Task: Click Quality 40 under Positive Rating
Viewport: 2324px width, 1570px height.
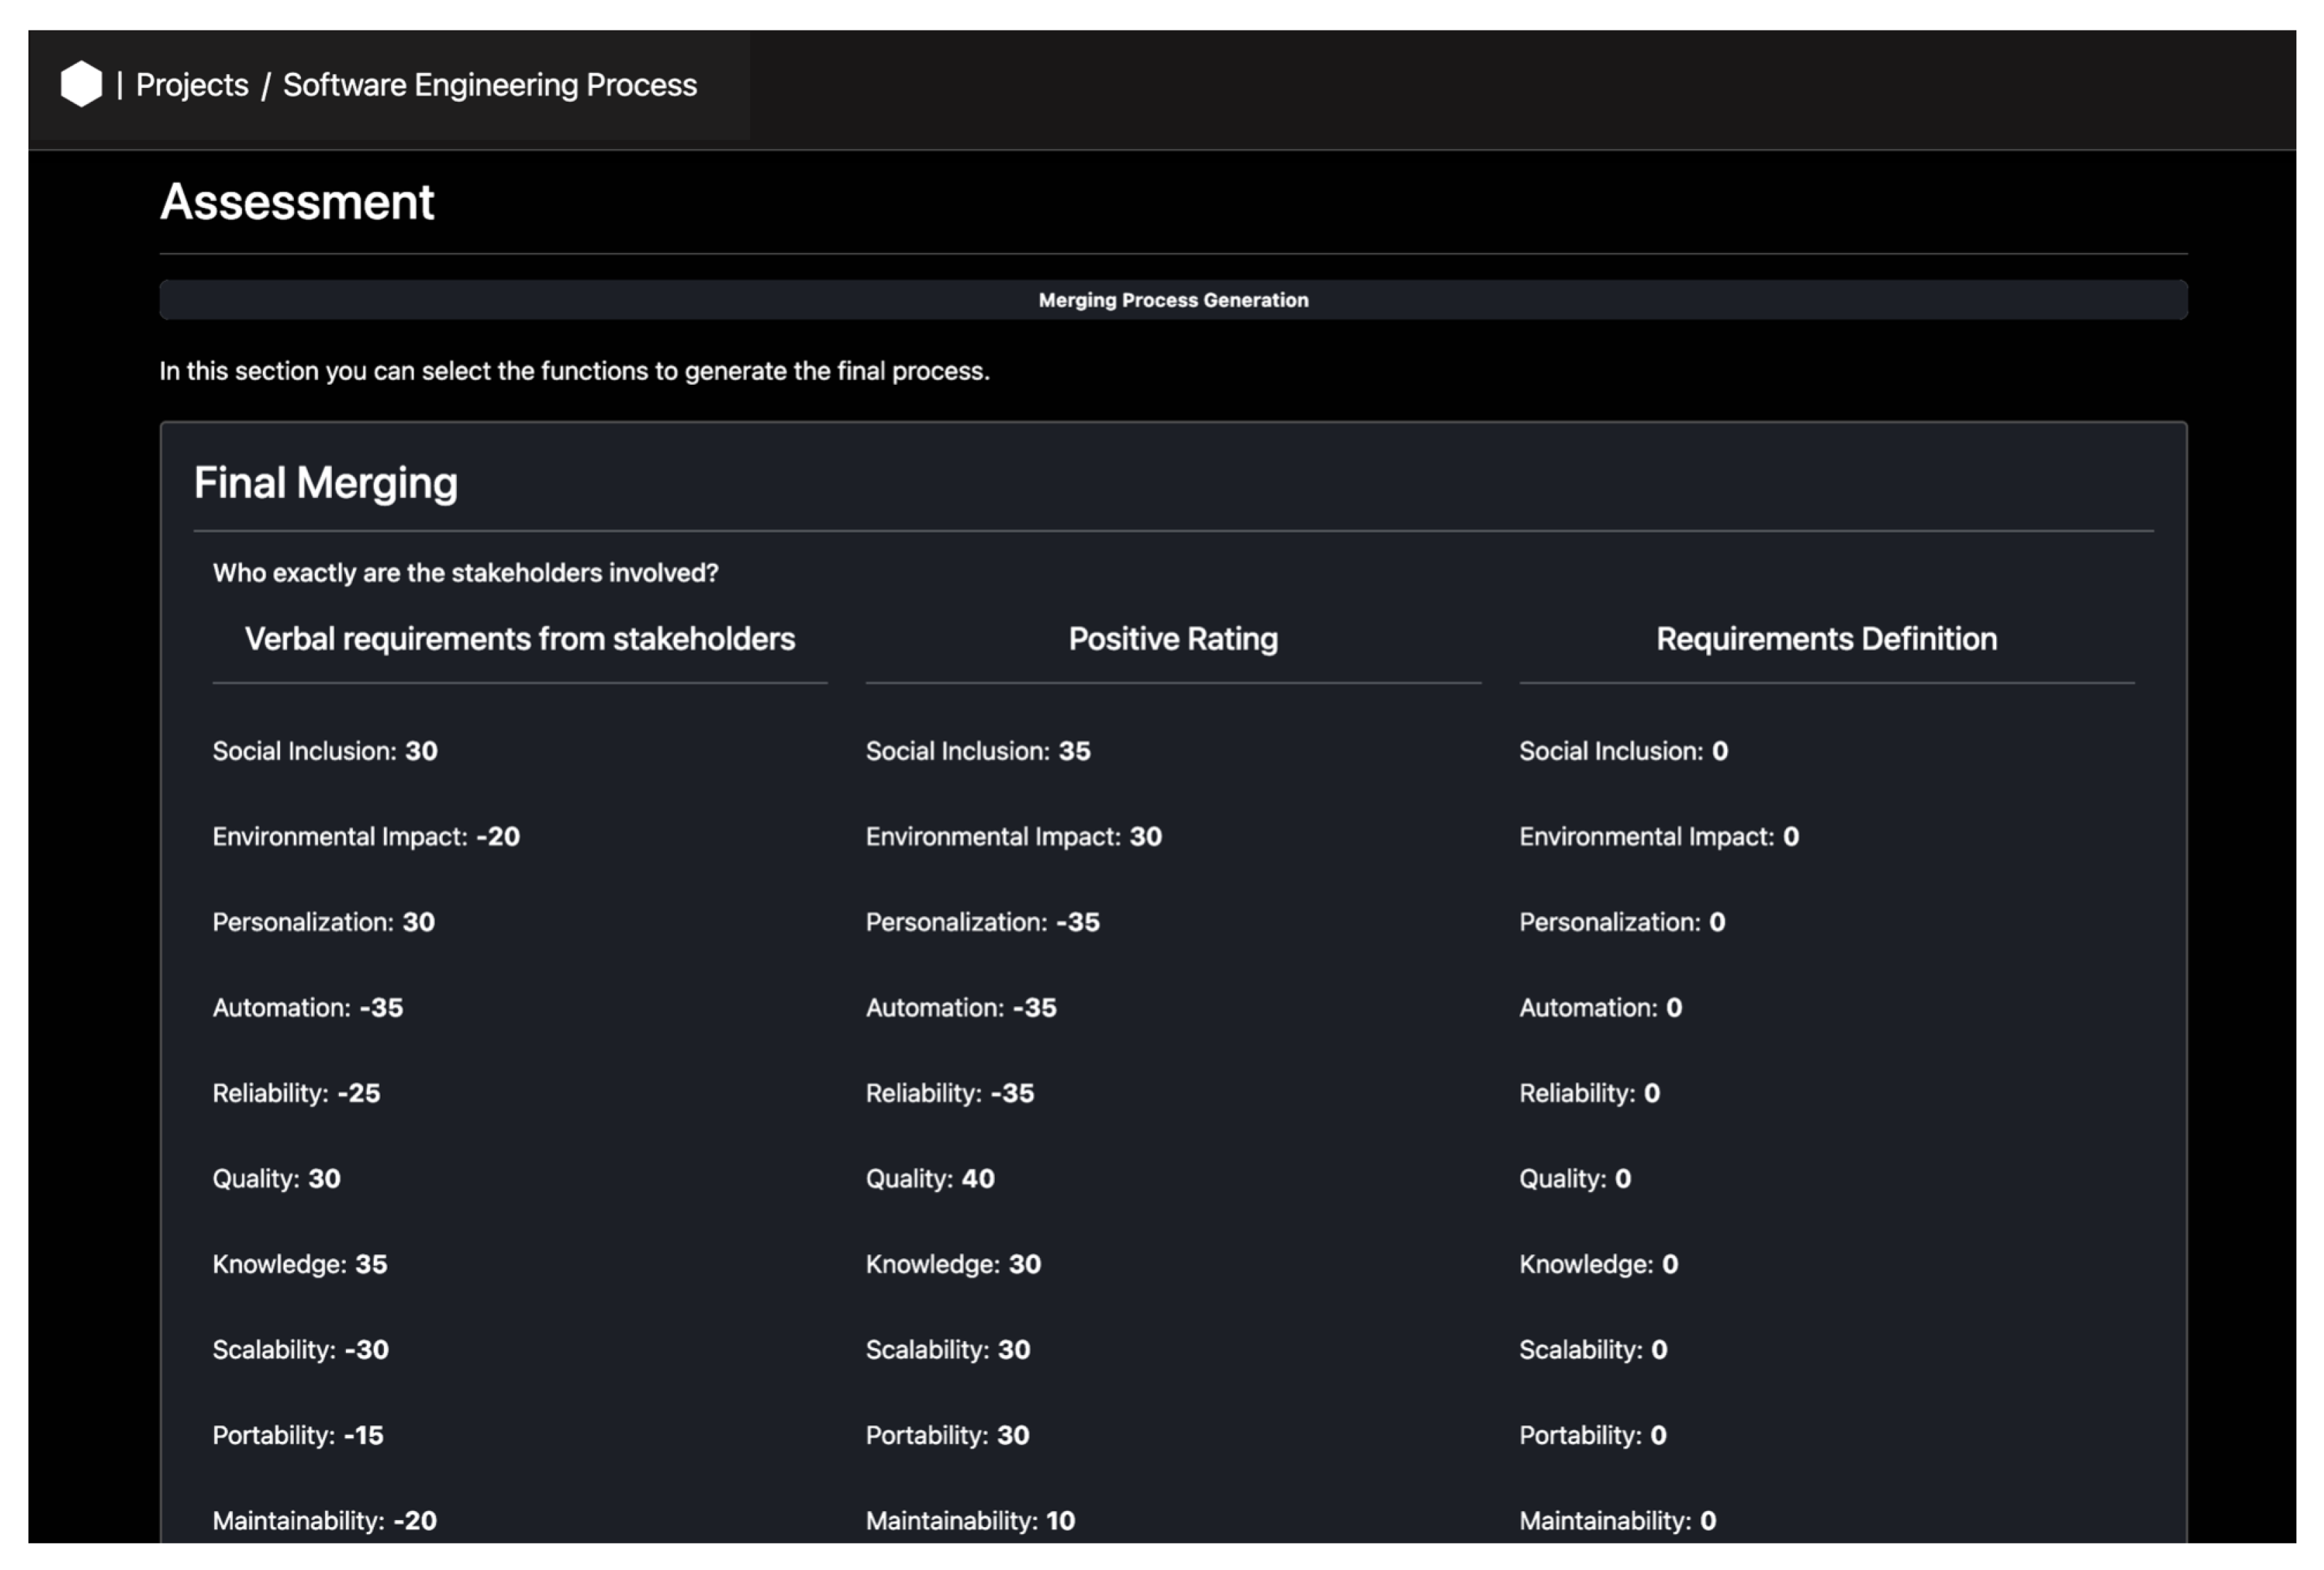Action: pos(929,1178)
